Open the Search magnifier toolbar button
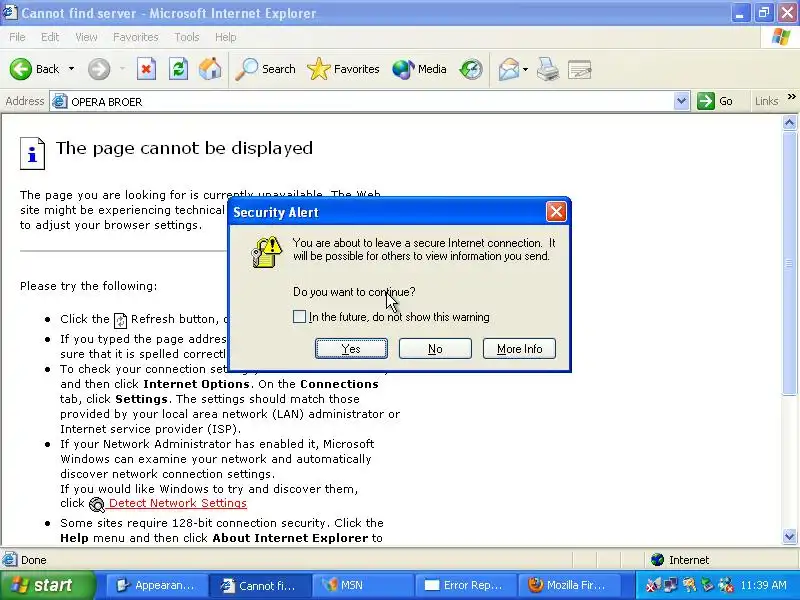The height and width of the screenshot is (600, 800). coord(265,69)
